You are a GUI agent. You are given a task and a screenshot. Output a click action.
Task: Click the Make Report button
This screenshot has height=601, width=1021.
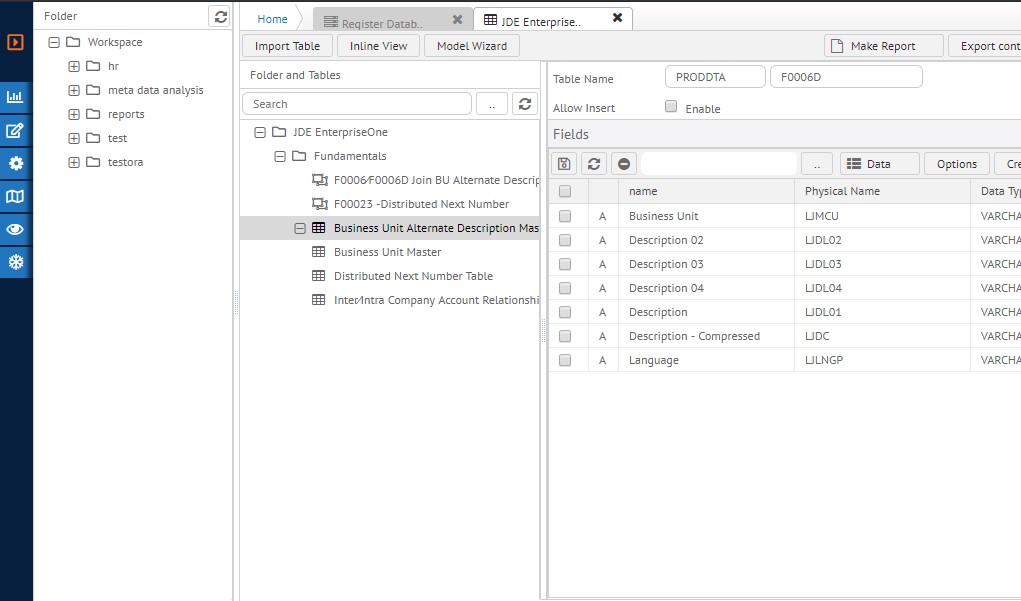(883, 46)
